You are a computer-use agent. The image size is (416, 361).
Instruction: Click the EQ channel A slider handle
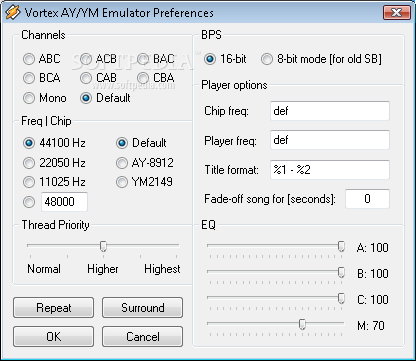click(x=341, y=246)
